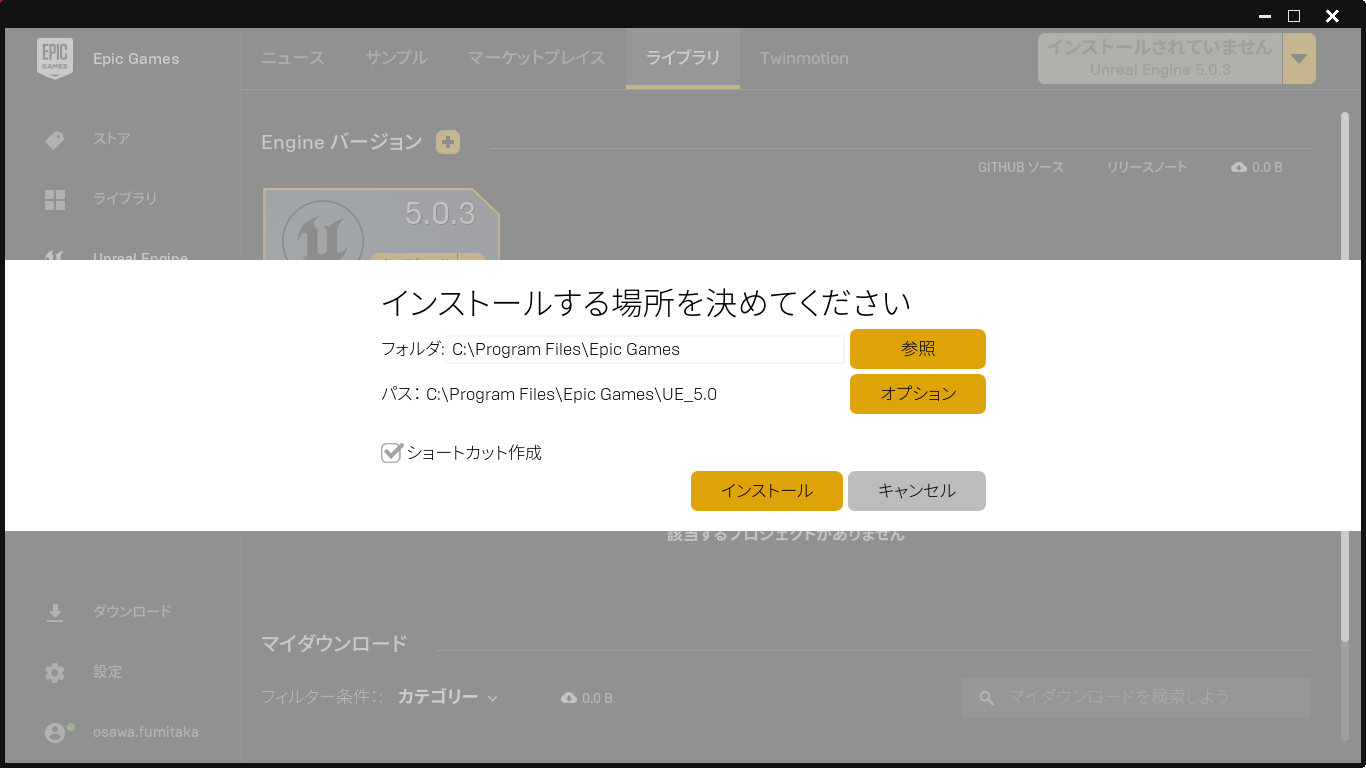
Task: Add engine version with plus icon
Action: point(448,142)
